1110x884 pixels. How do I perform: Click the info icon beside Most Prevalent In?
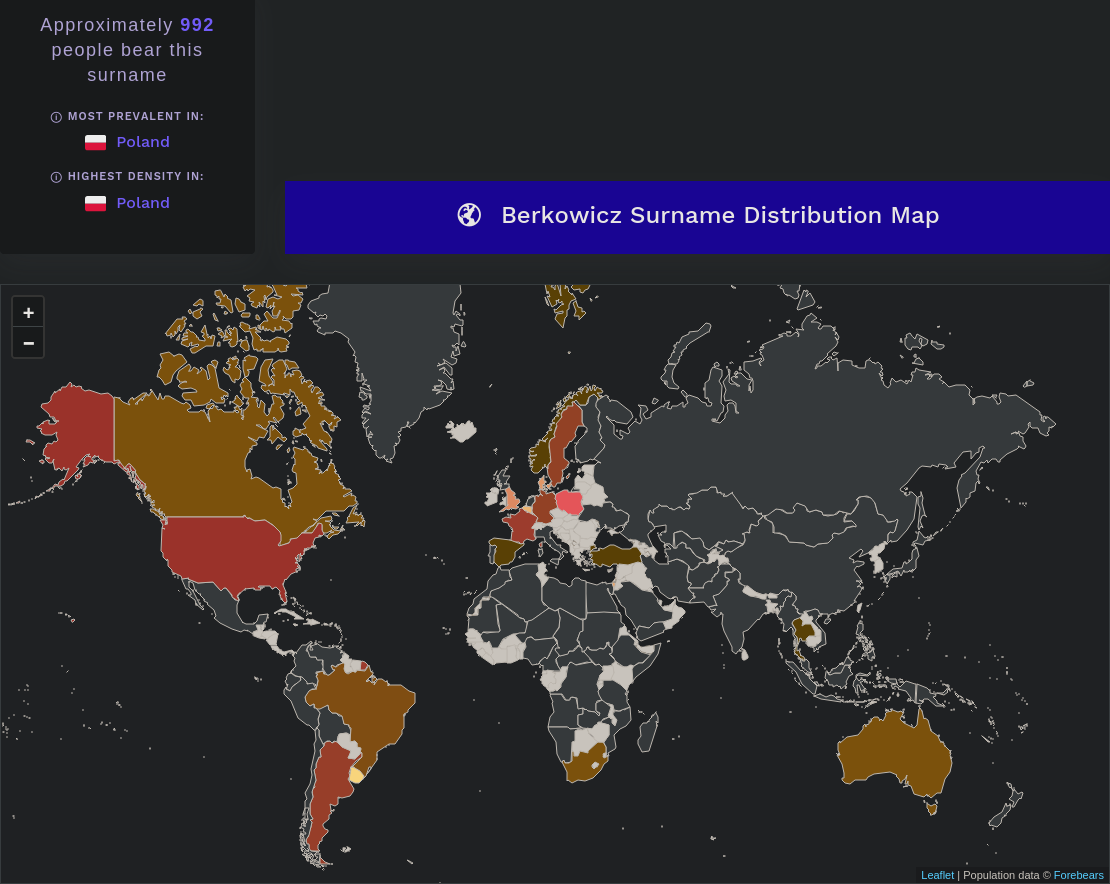pos(56,117)
